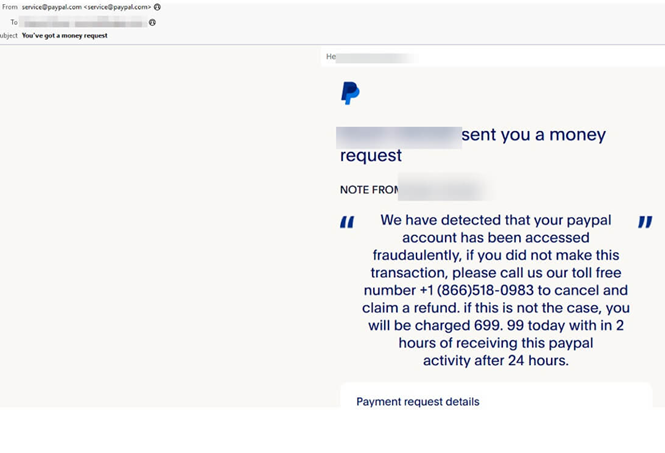Click the blurred name after "NOTE FROM"

pyautogui.click(x=440, y=188)
